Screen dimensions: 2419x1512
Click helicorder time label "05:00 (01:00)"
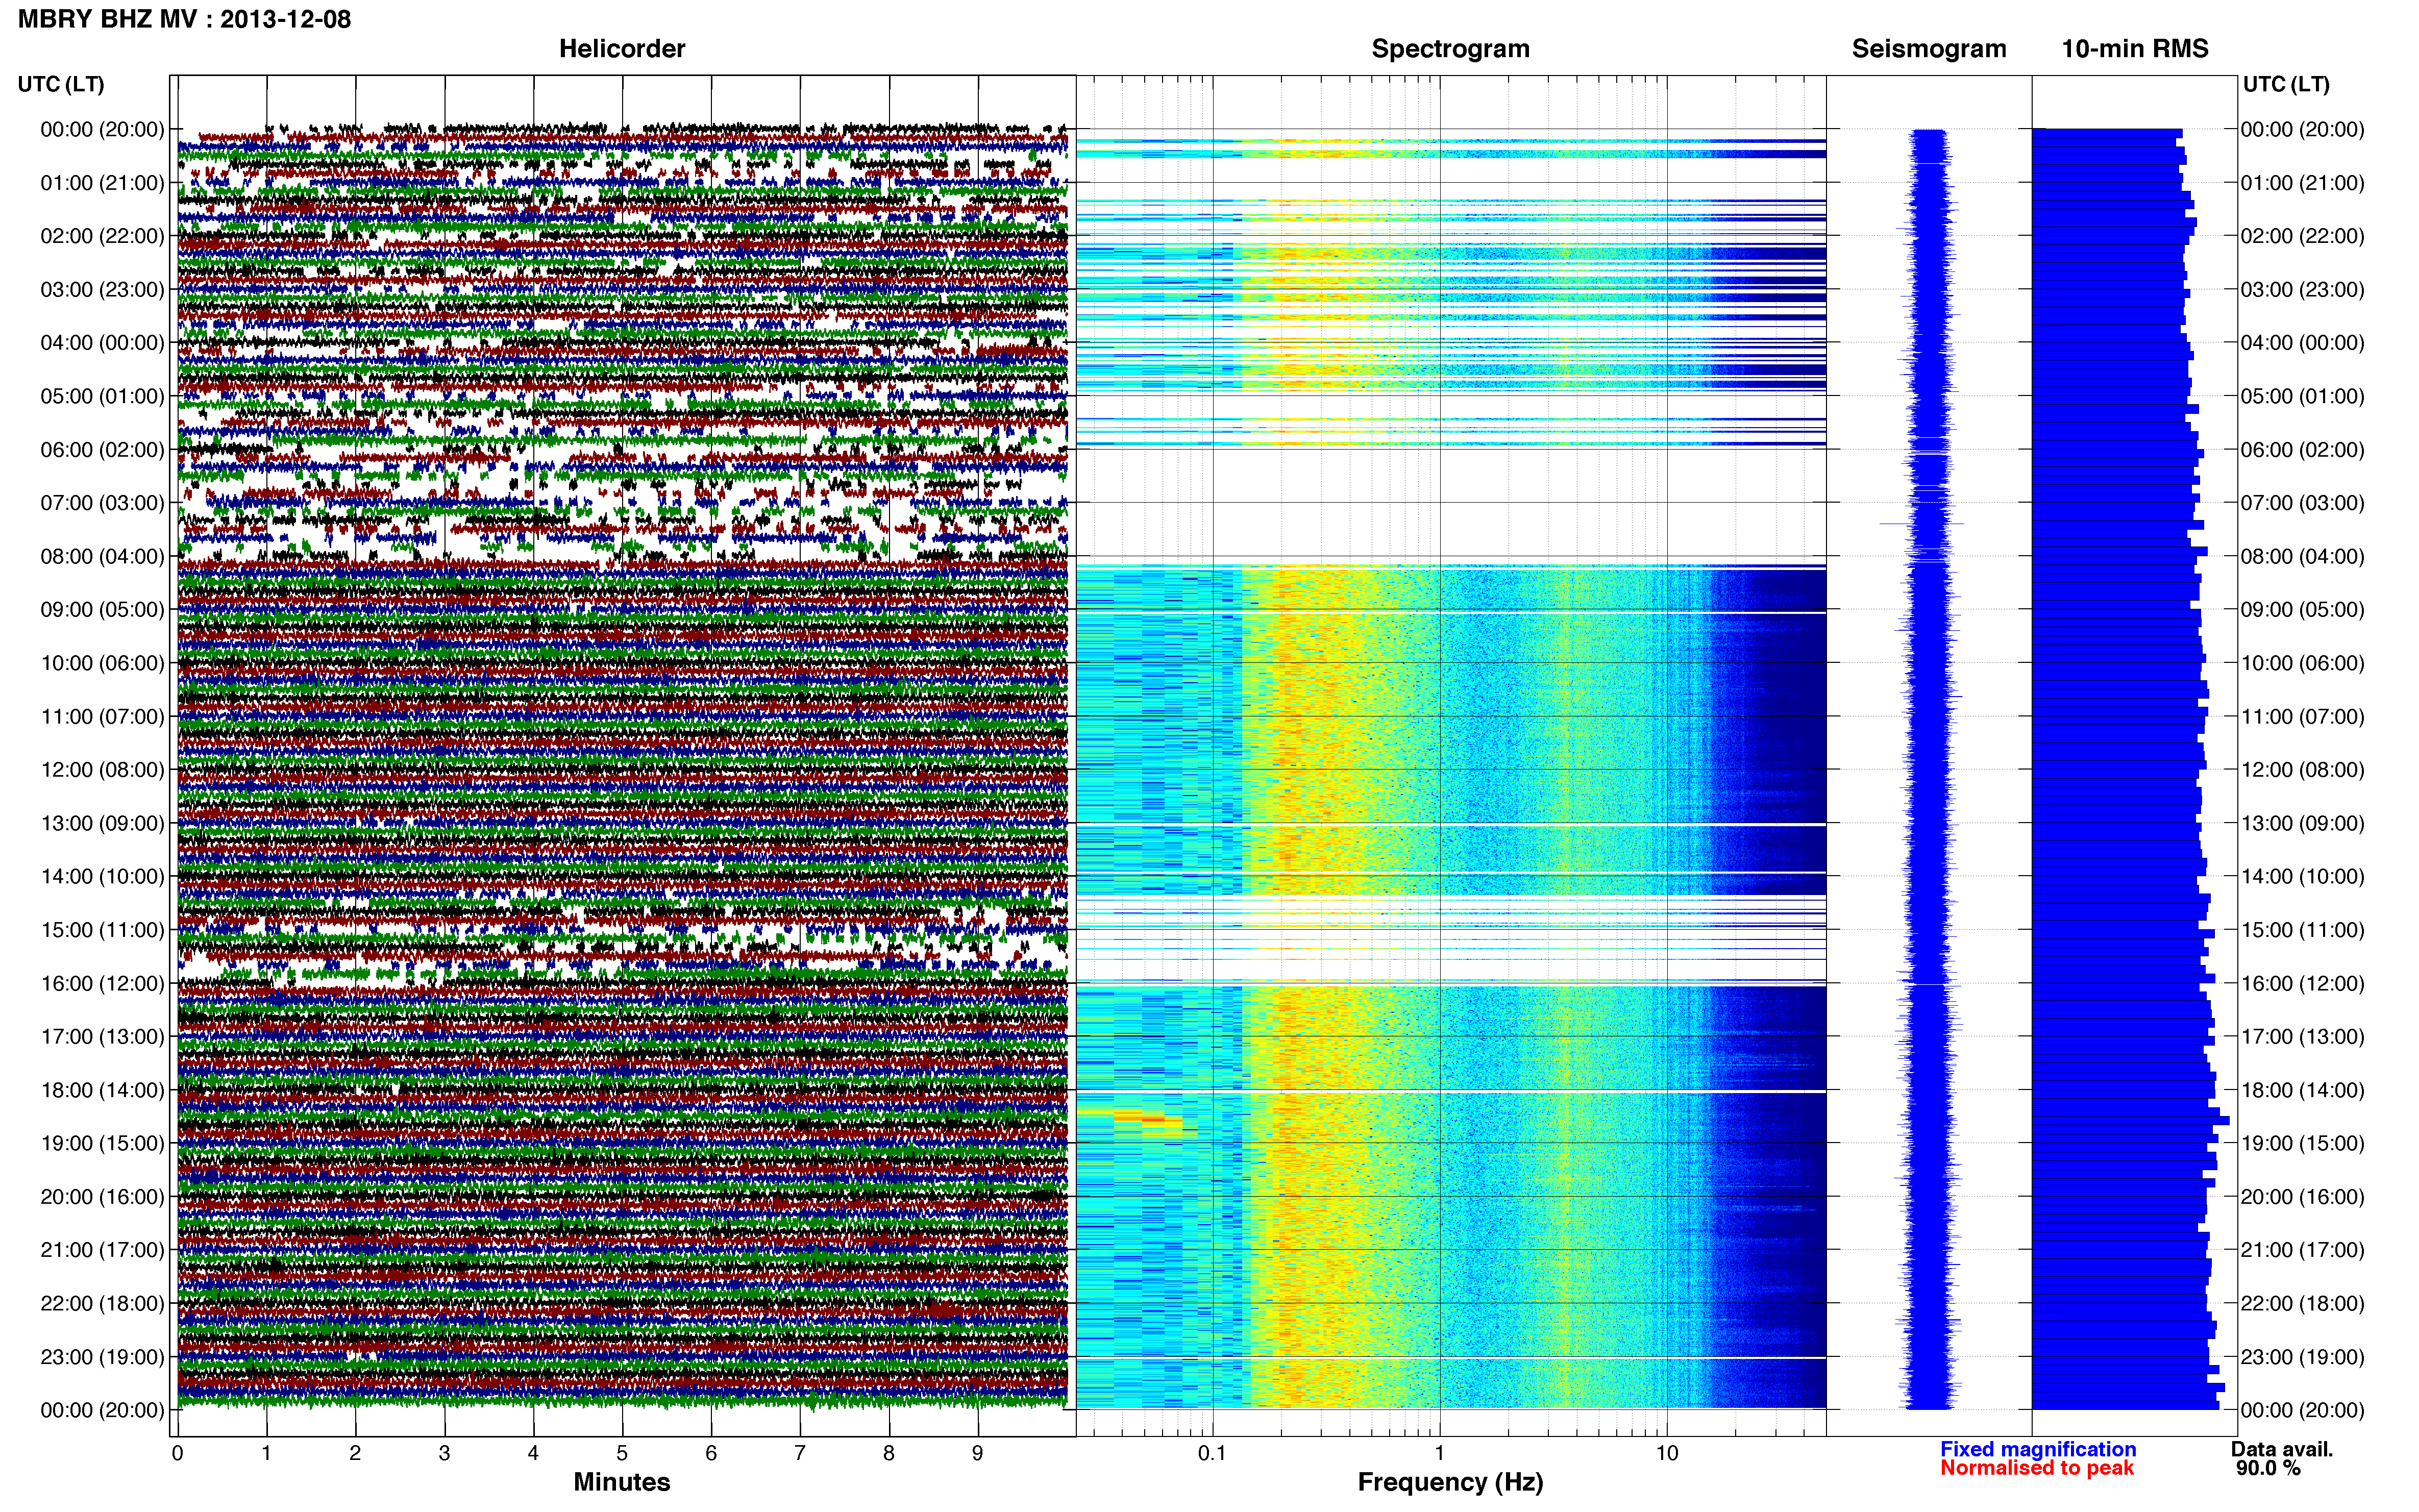102,396
